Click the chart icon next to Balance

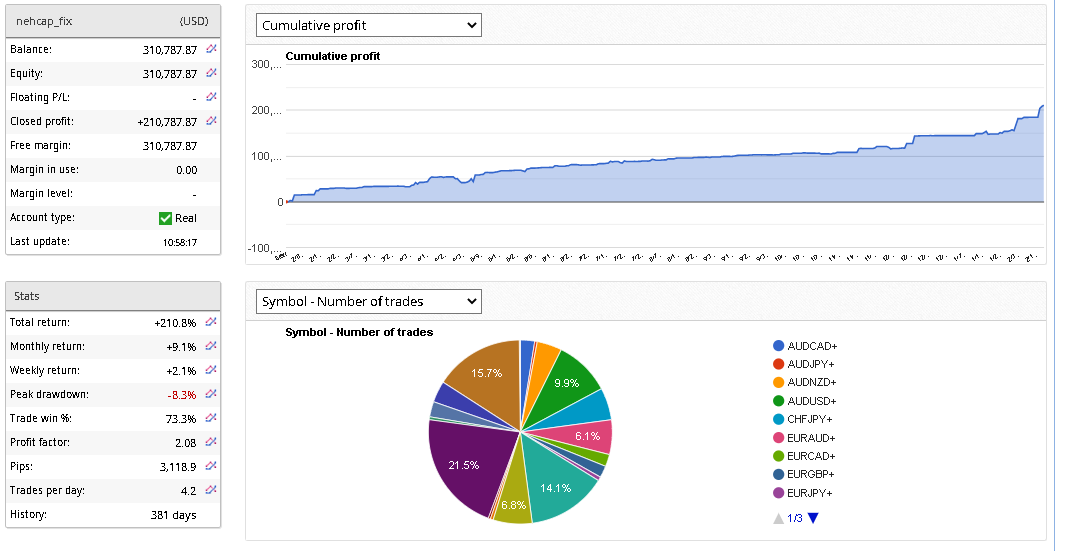click(211, 49)
